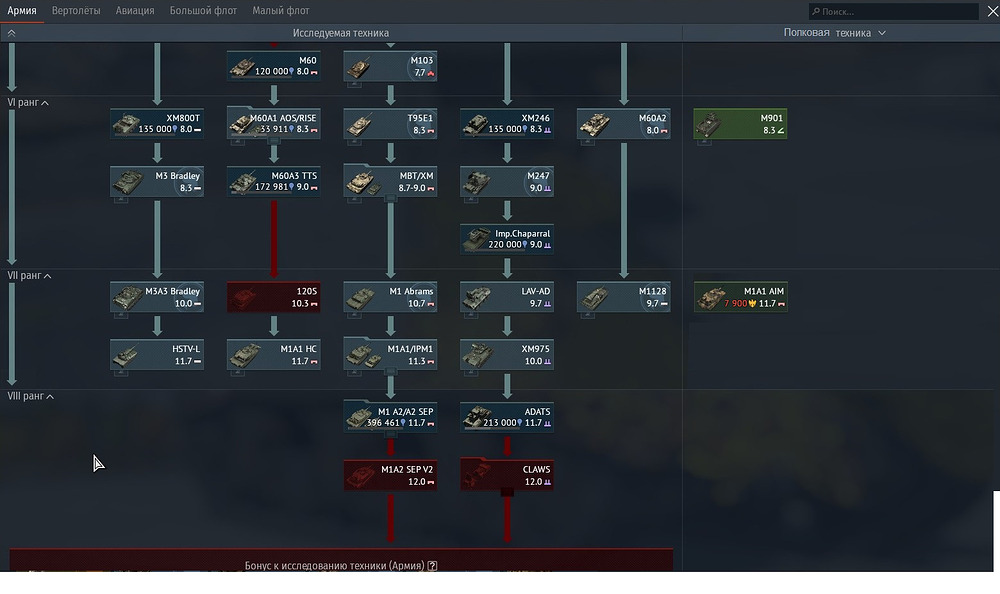Image resolution: width=1000 pixels, height=594 pixels.
Task: Open the Авиация tab
Action: click(x=135, y=11)
